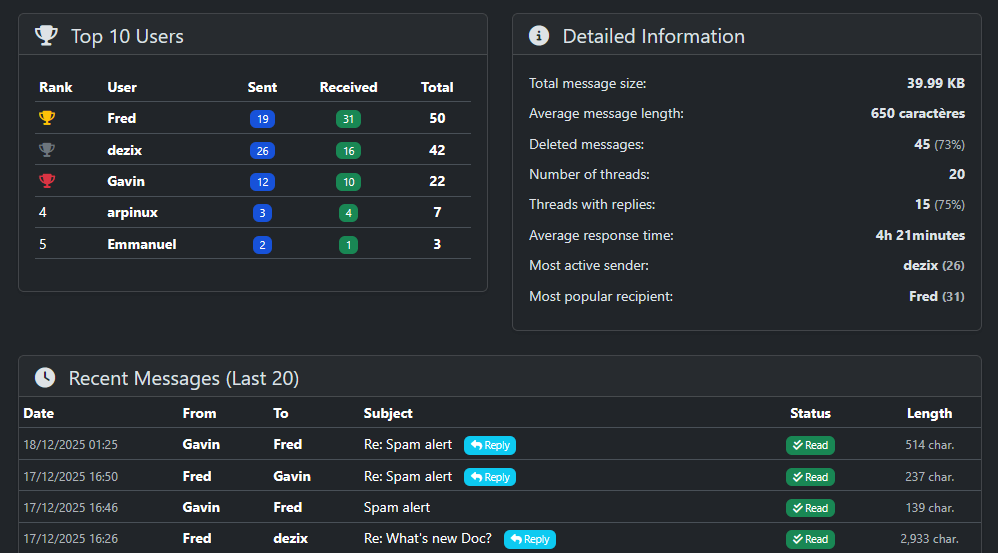Viewport: 998px width, 553px height.
Task: Click the gold trophy next to Fred
Action: (47, 118)
